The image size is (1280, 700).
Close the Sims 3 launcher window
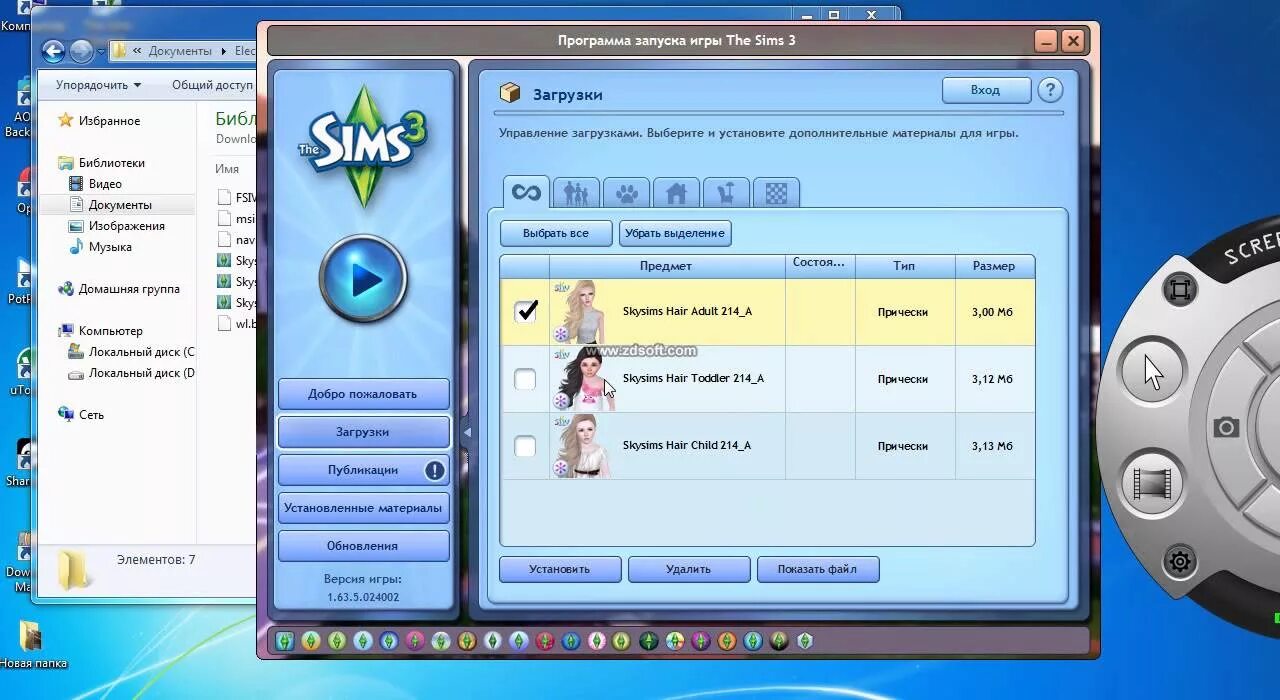point(1073,41)
